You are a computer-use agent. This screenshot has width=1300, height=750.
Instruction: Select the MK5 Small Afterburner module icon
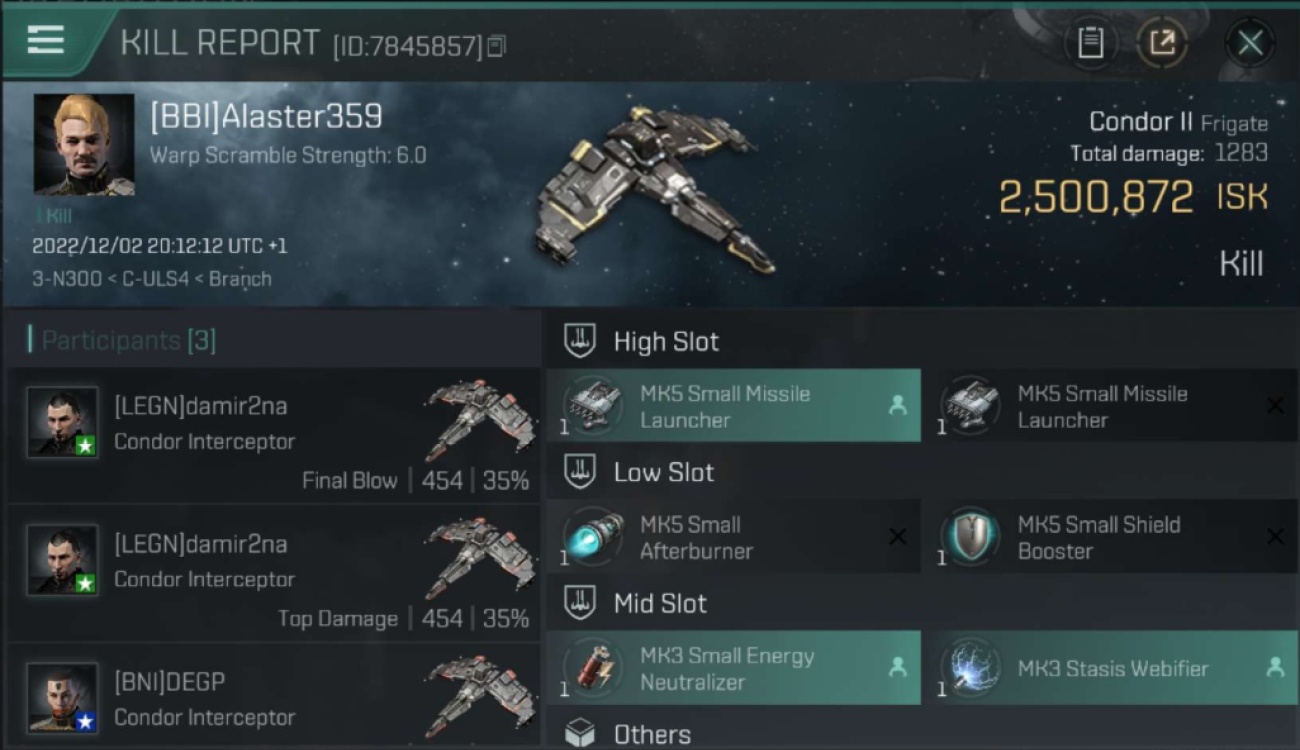click(x=592, y=537)
